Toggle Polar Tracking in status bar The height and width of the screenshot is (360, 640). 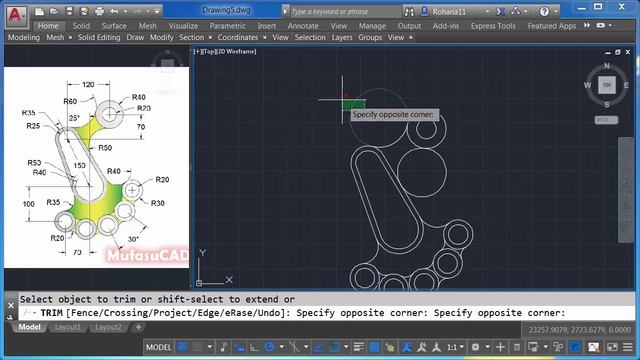point(269,347)
